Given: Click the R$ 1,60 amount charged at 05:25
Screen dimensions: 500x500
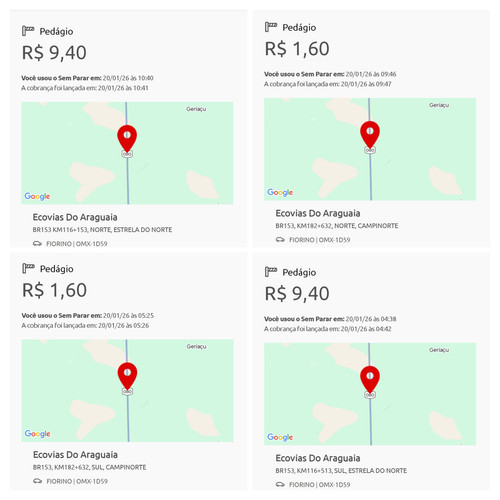Looking at the screenshot, I should [54, 290].
